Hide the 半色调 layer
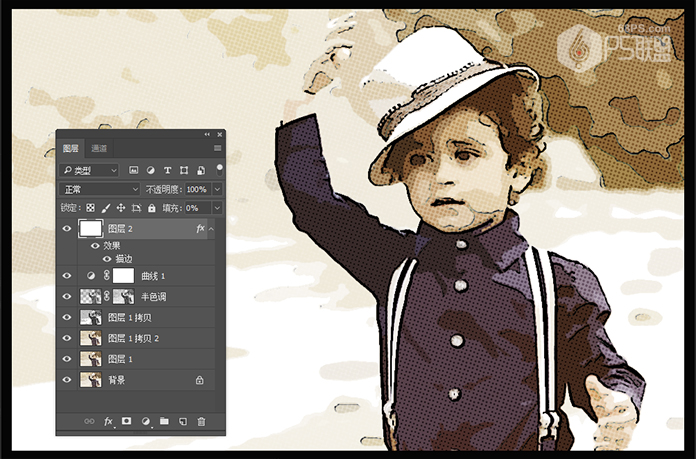The image size is (696, 459). pos(67,296)
